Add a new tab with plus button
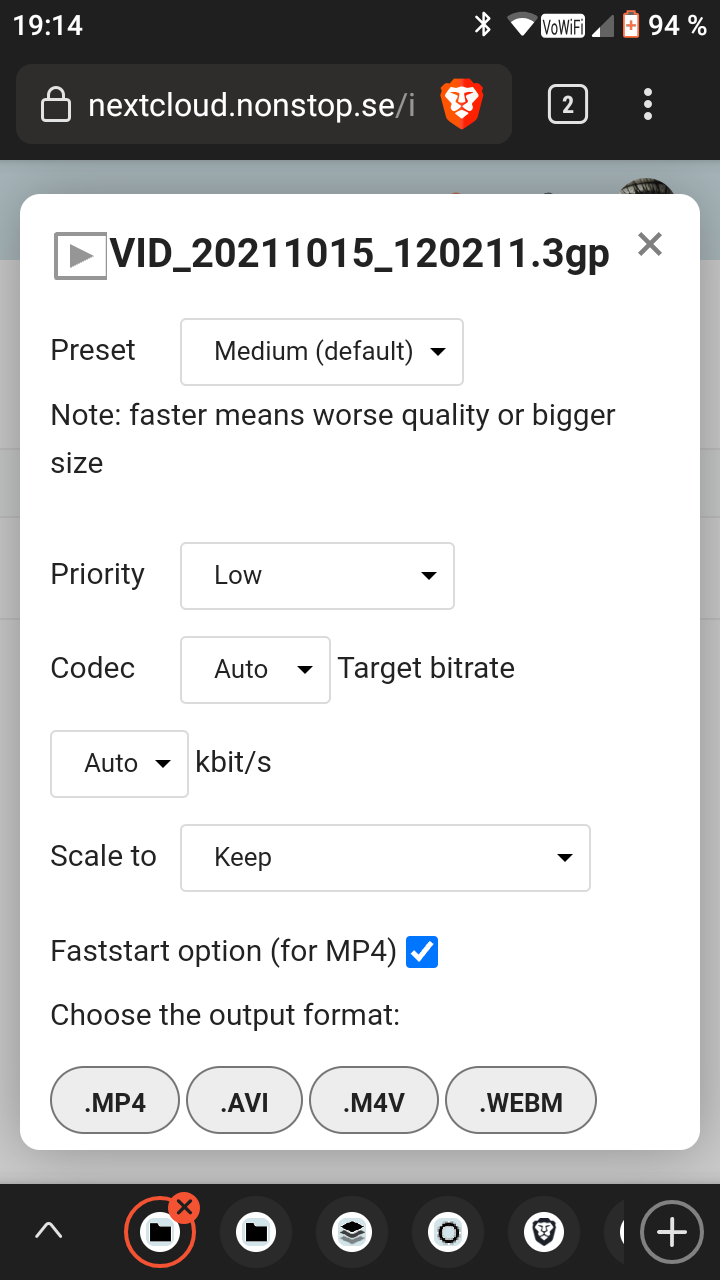This screenshot has height=1280, width=720. pyautogui.click(x=671, y=1233)
